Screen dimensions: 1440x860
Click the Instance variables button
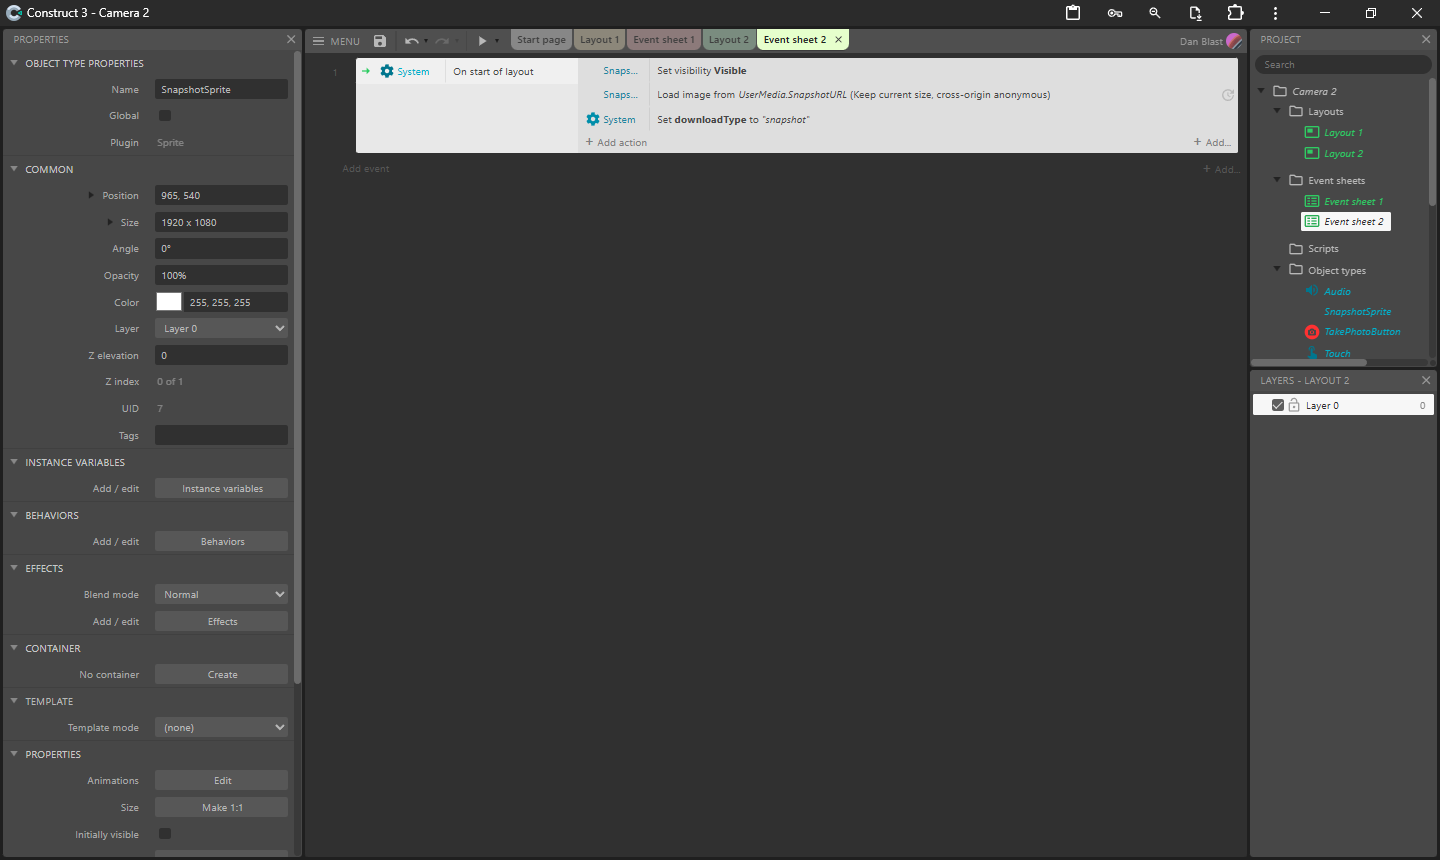pyautogui.click(x=222, y=488)
